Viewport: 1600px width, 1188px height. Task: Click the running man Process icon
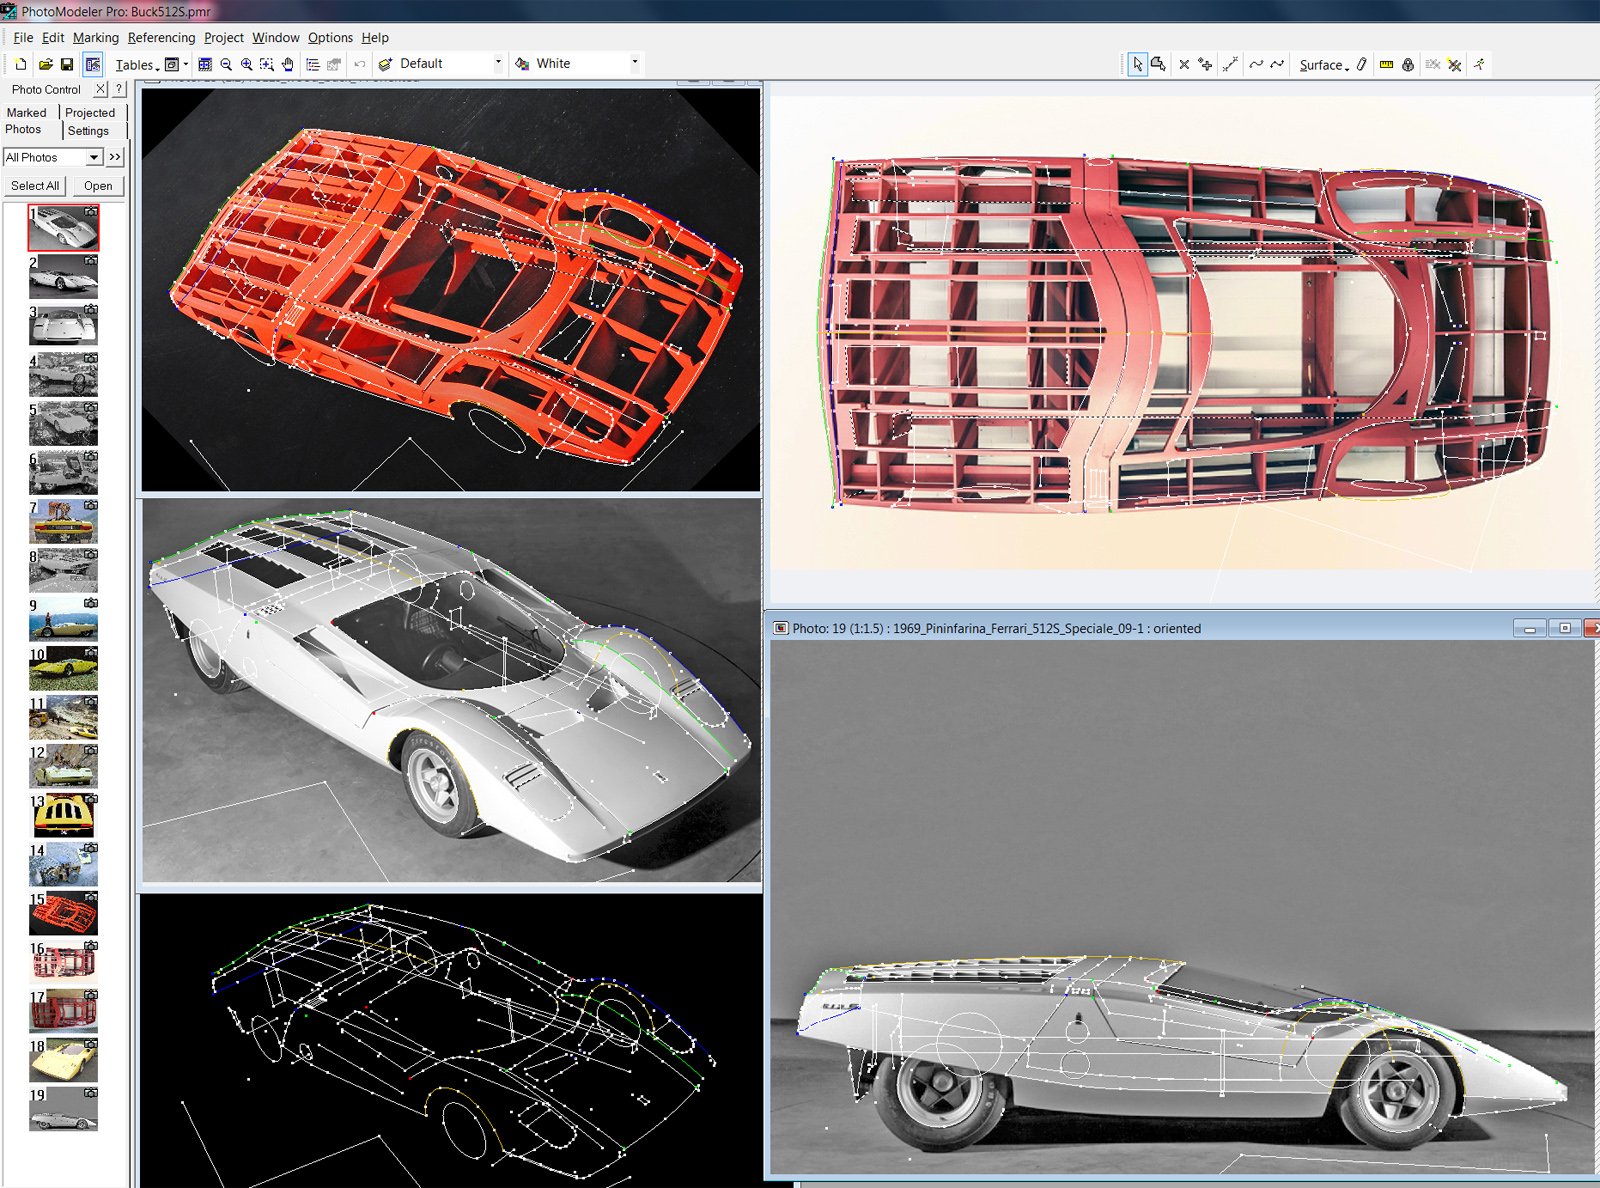click(1479, 64)
